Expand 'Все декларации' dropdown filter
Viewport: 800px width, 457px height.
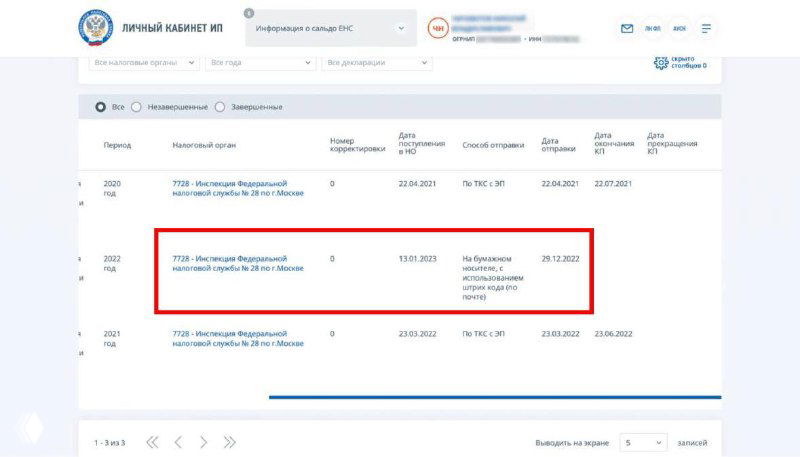[377, 62]
